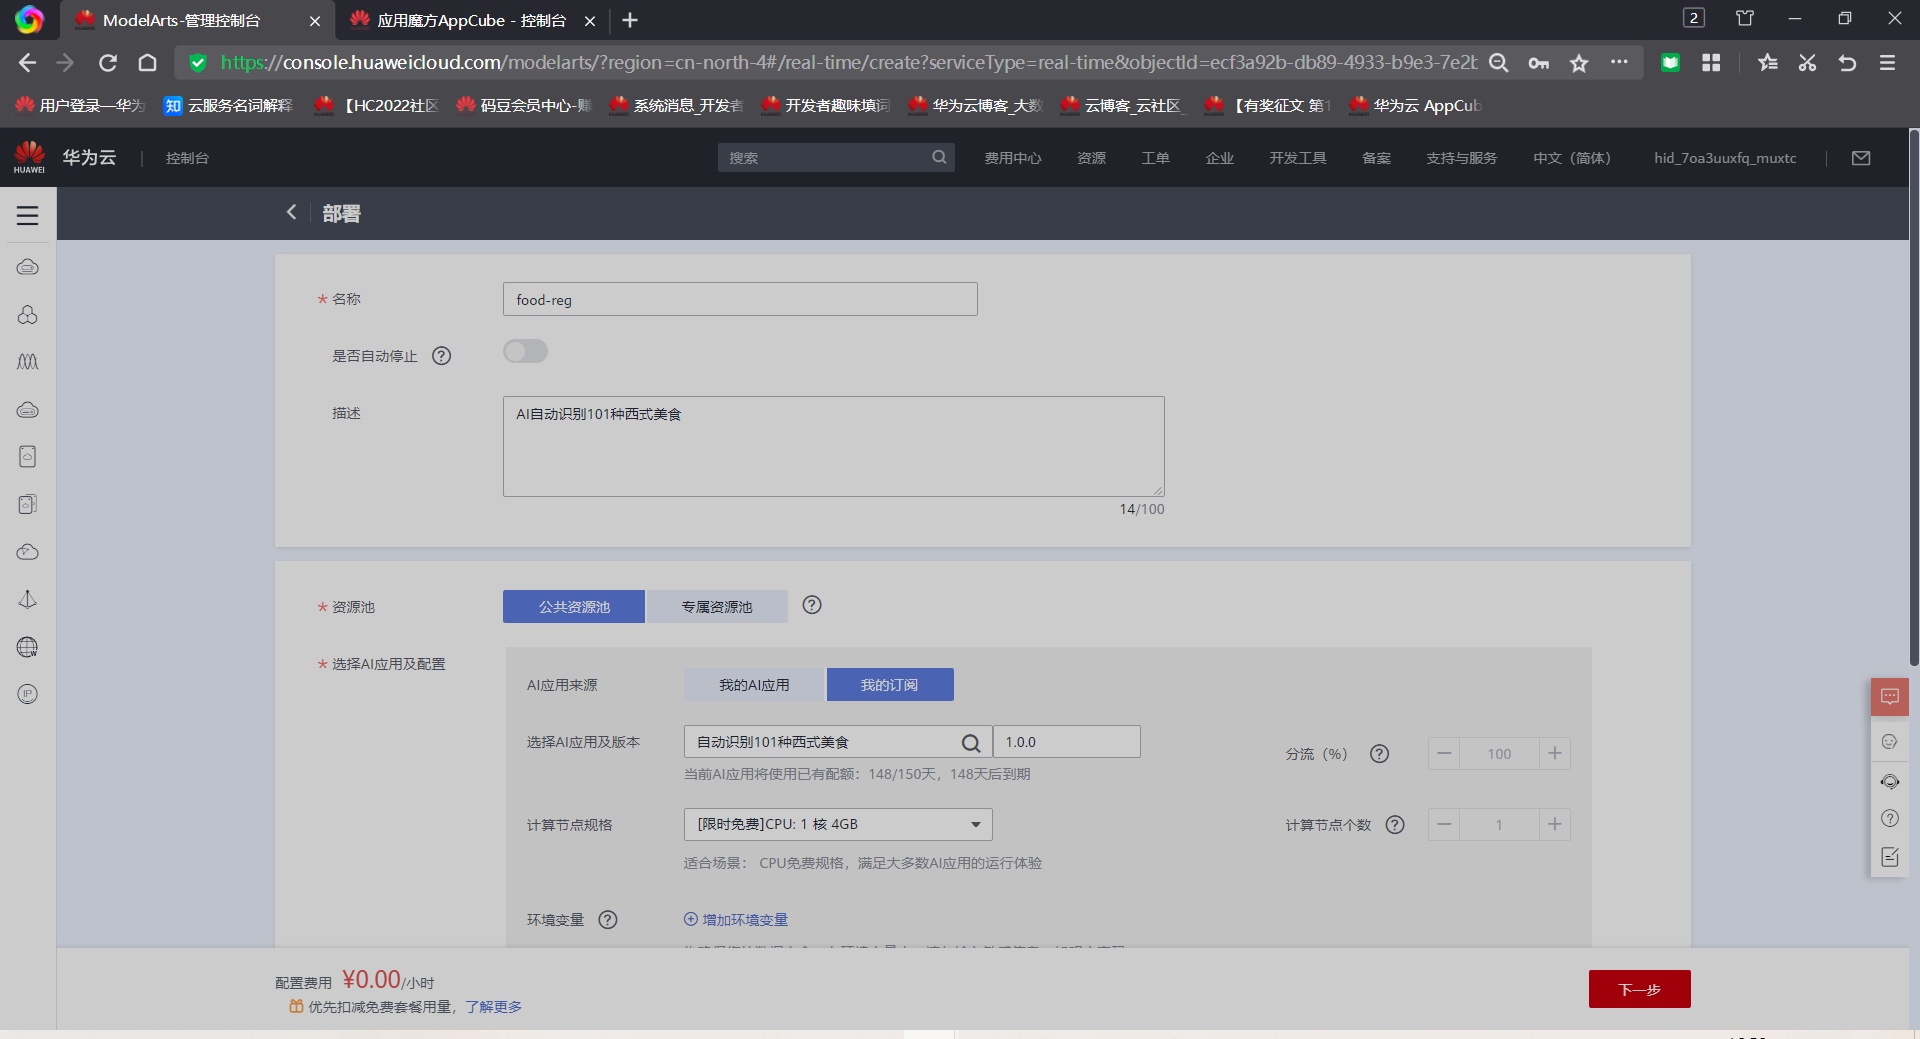Open the 计算节点规格 dropdown

point(838,824)
